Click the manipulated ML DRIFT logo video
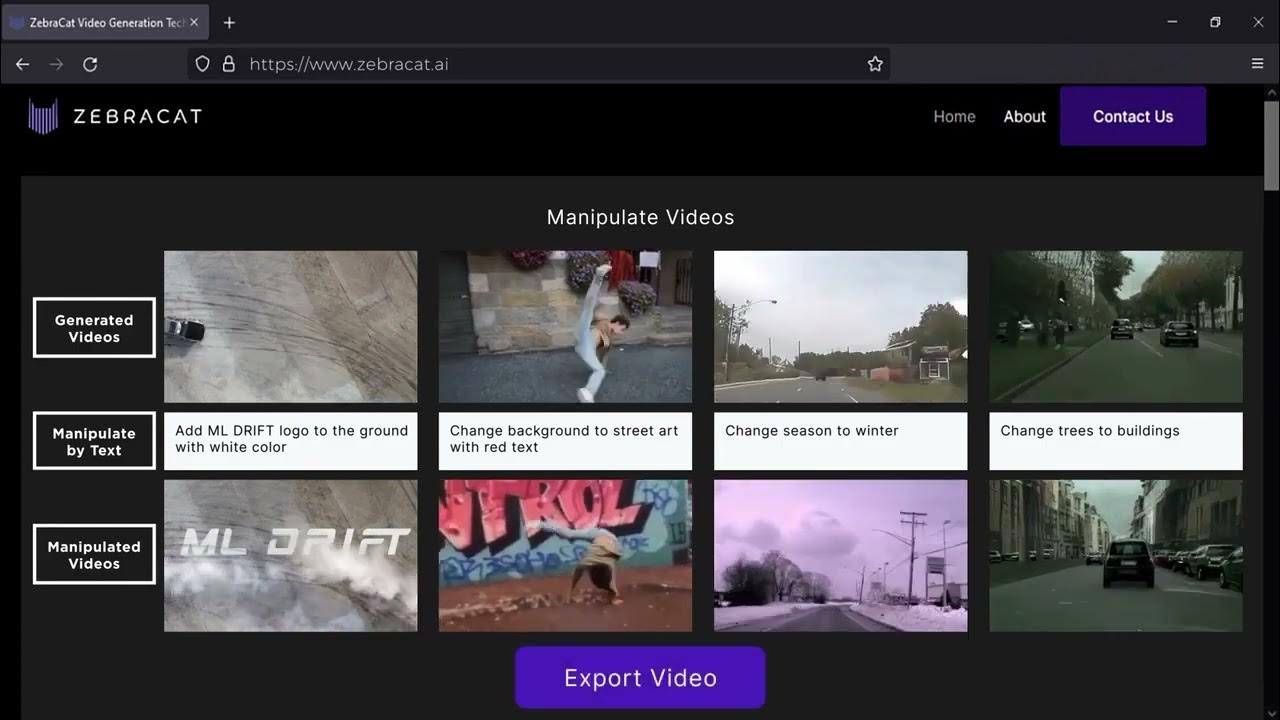1280x720 pixels. click(291, 556)
